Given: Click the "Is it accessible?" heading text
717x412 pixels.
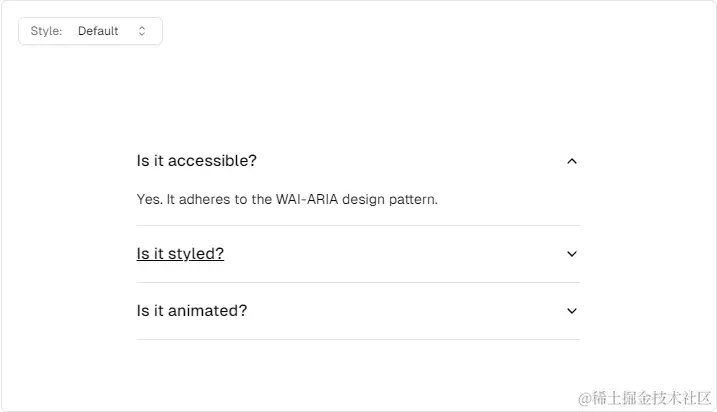Looking at the screenshot, I should 197,161.
